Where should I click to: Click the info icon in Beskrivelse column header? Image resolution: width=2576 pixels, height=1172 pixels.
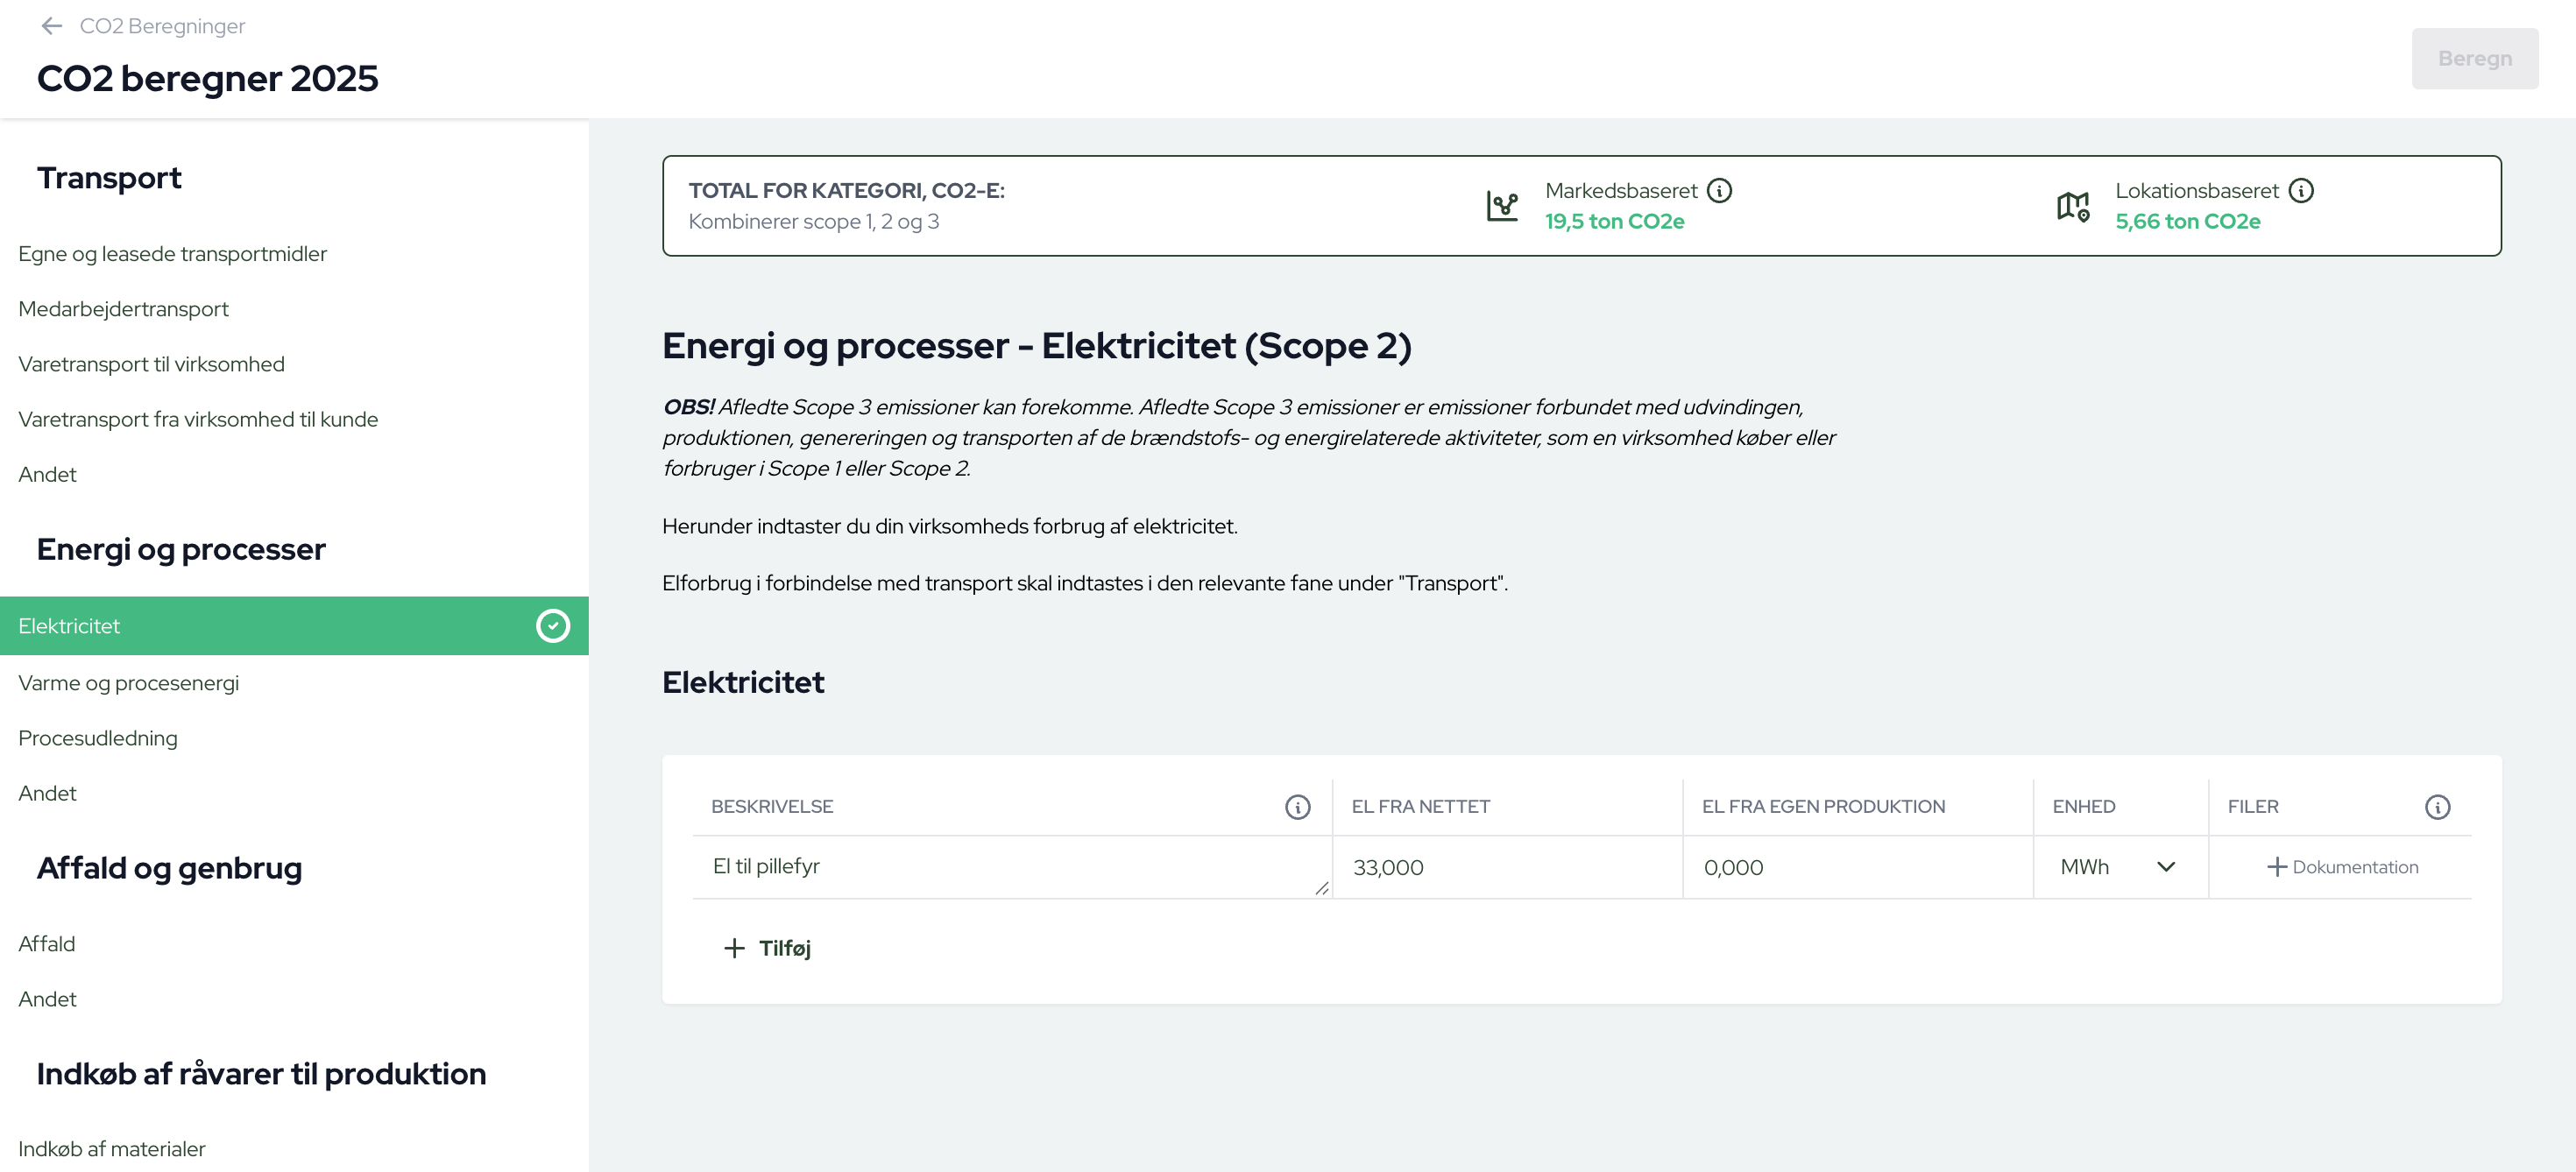click(x=1297, y=807)
